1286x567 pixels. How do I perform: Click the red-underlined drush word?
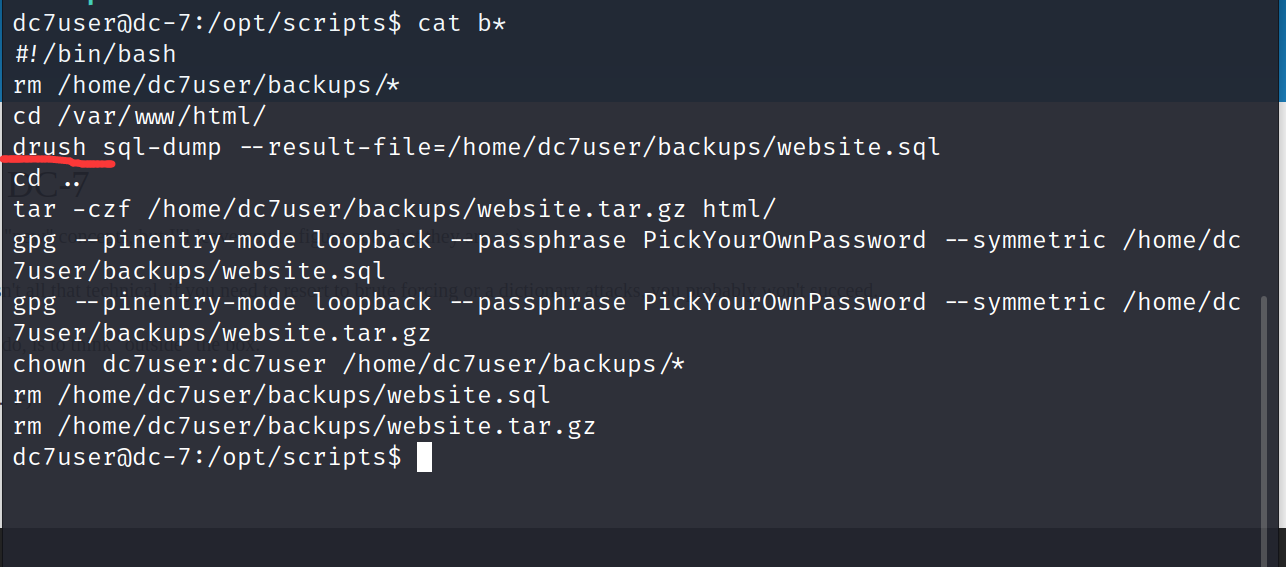[50, 148]
